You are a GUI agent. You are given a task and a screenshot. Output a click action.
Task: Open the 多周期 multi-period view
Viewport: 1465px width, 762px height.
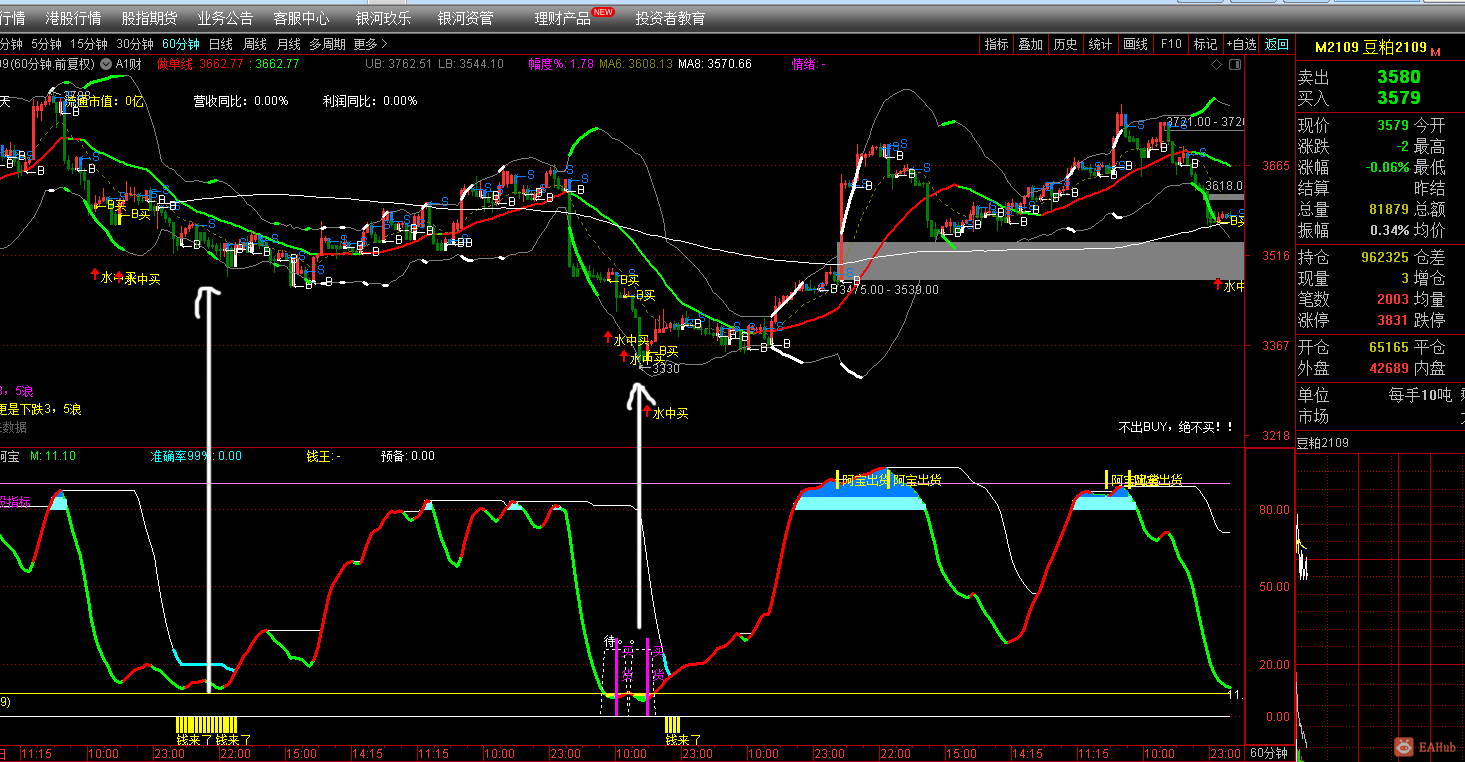point(327,44)
